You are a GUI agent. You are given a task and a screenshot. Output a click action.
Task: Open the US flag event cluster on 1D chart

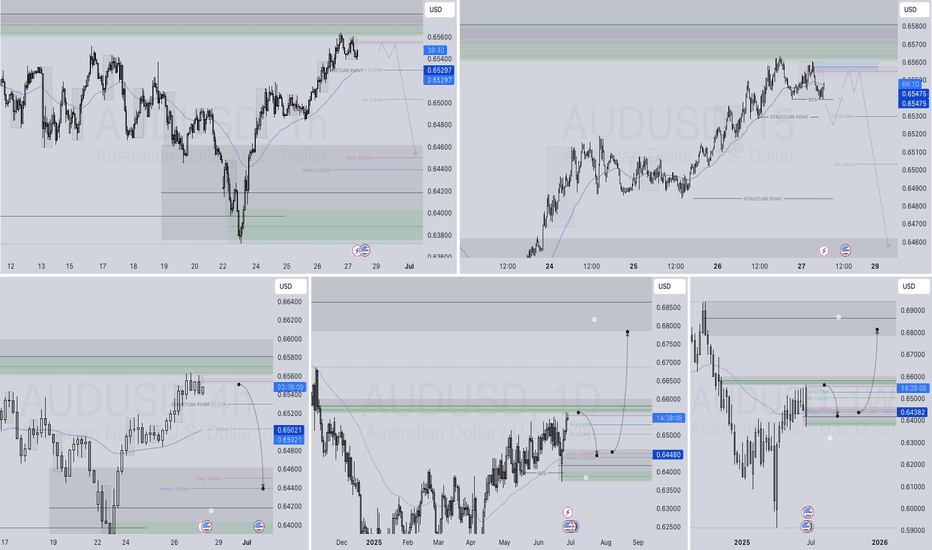pos(570,526)
